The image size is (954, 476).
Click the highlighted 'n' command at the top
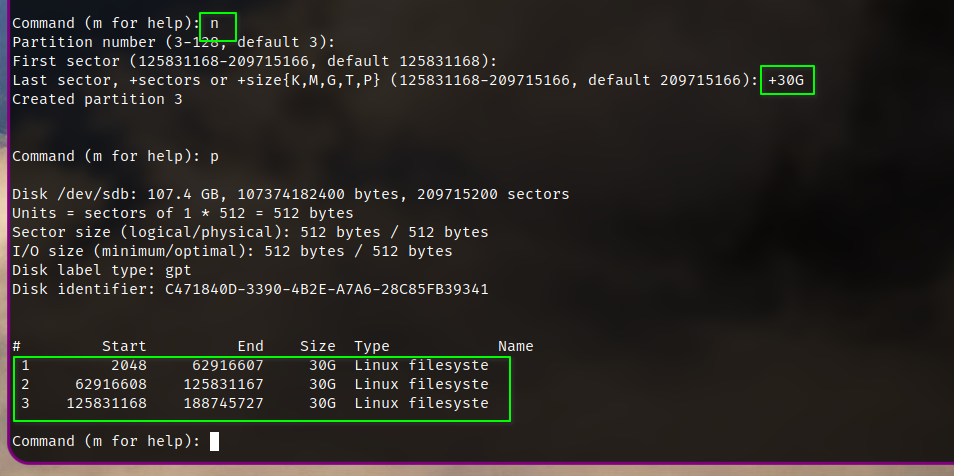point(214,23)
